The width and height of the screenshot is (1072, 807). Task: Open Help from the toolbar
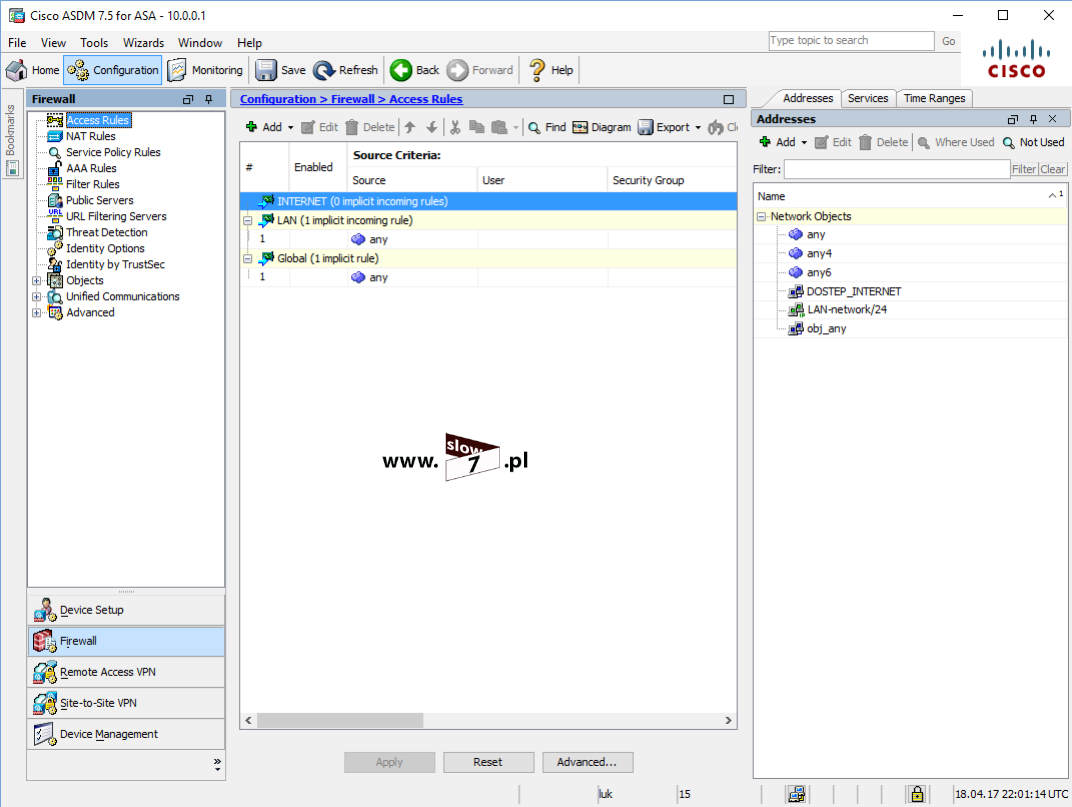551,70
